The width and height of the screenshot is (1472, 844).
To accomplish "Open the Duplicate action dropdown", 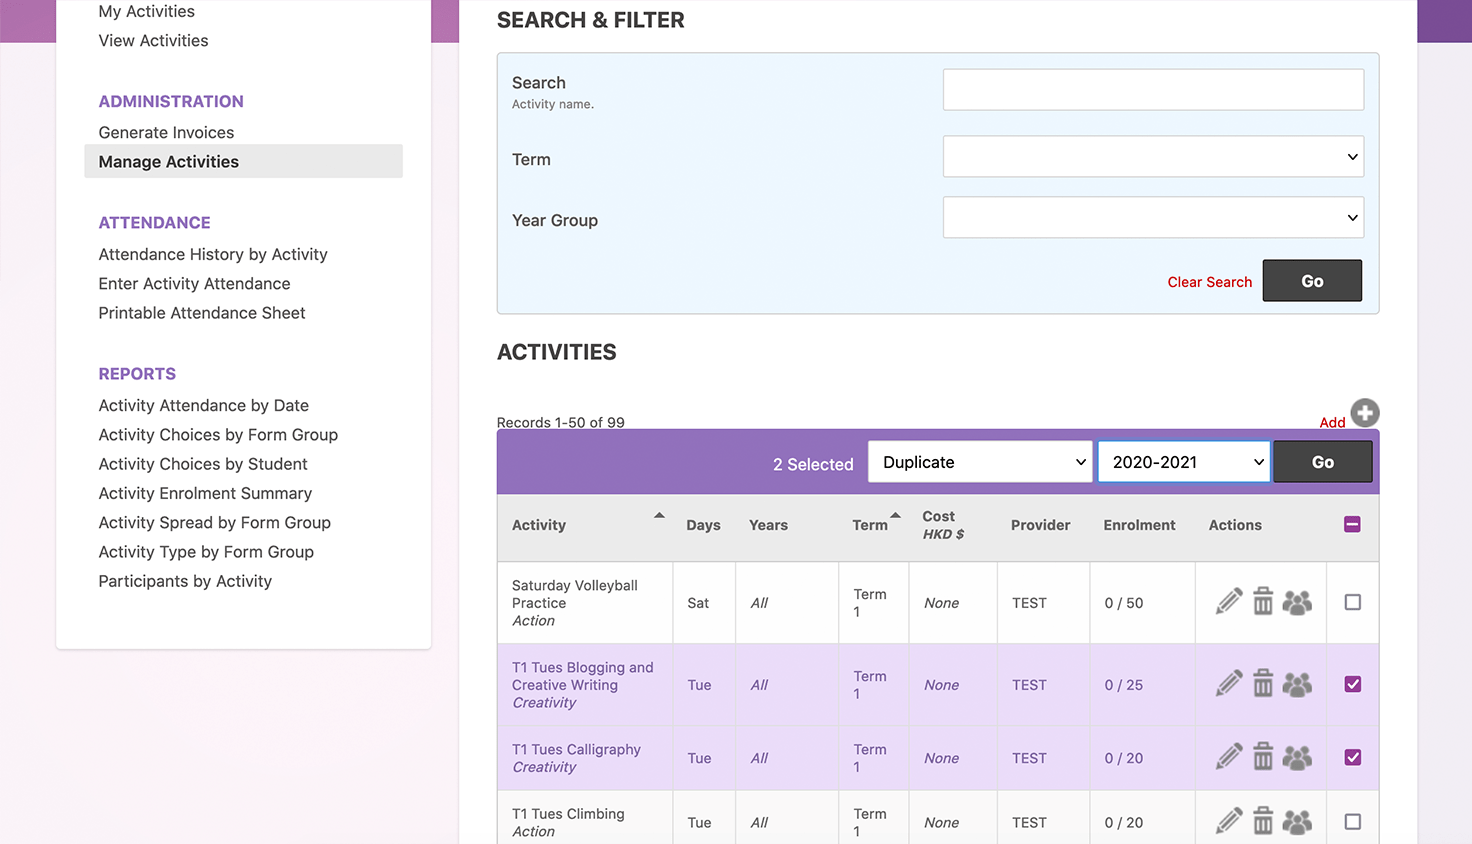I will (x=979, y=462).
